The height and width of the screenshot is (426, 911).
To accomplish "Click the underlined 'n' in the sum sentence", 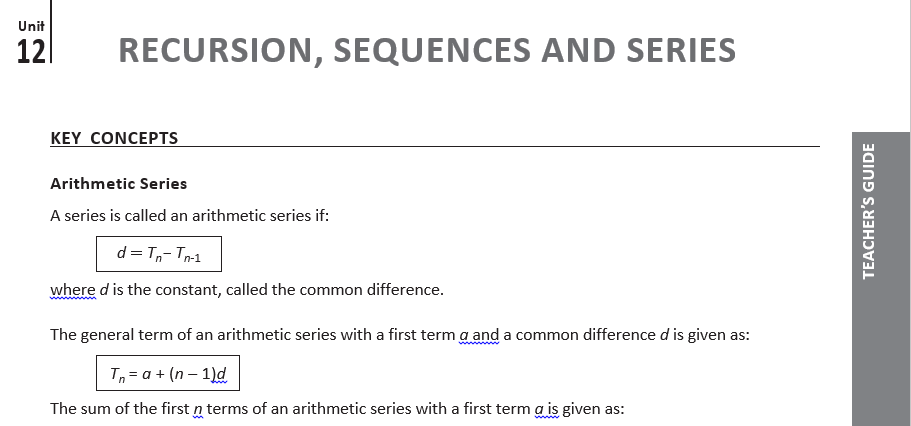I will point(197,409).
